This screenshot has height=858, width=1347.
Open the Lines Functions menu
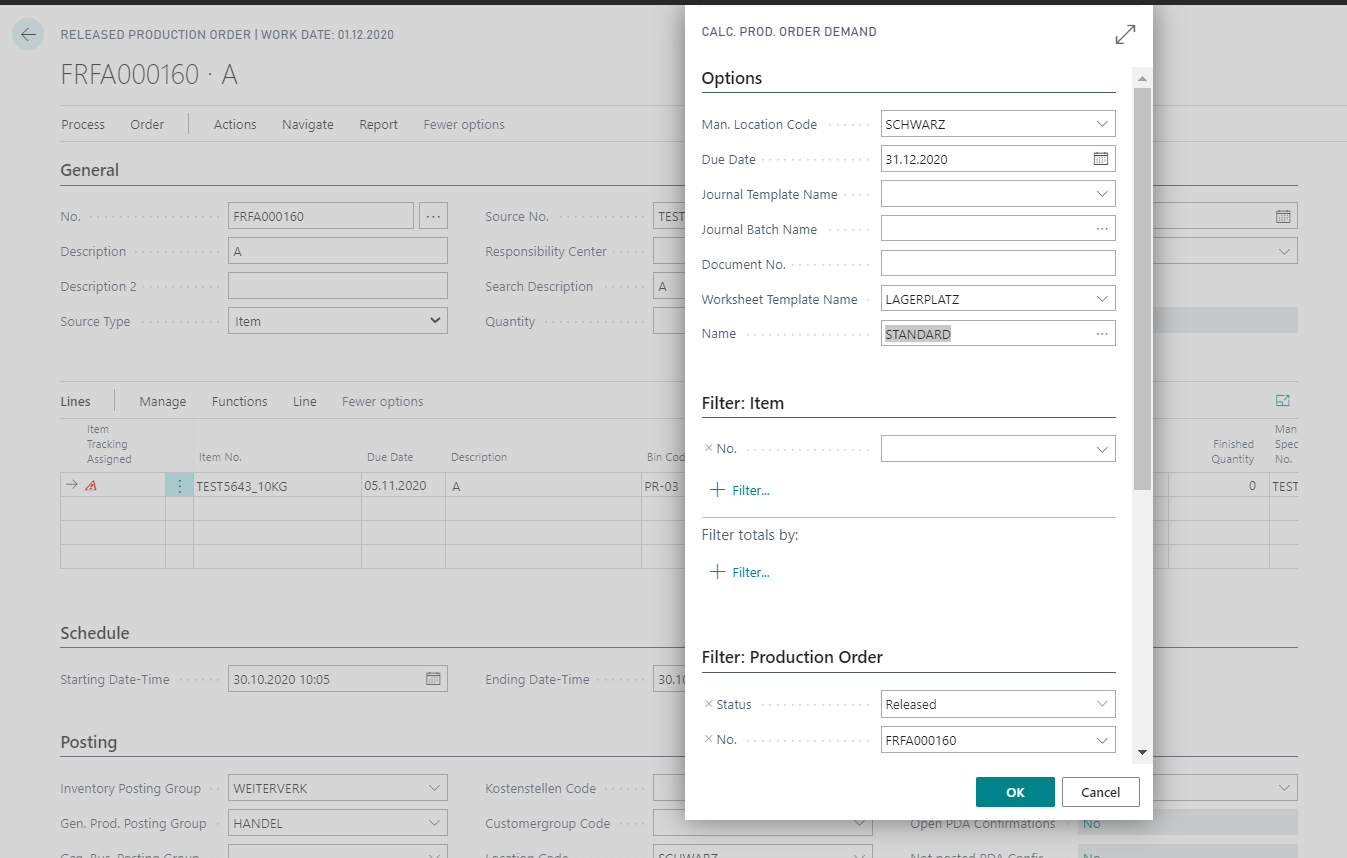click(240, 401)
